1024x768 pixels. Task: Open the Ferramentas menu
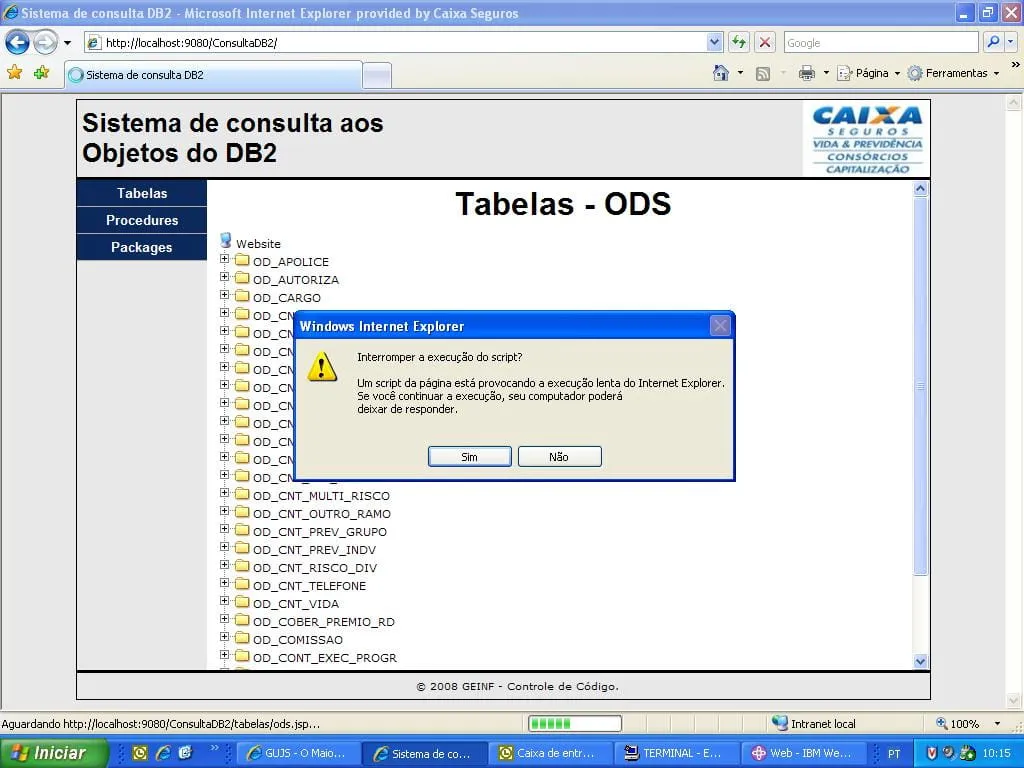pyautogui.click(x=954, y=73)
